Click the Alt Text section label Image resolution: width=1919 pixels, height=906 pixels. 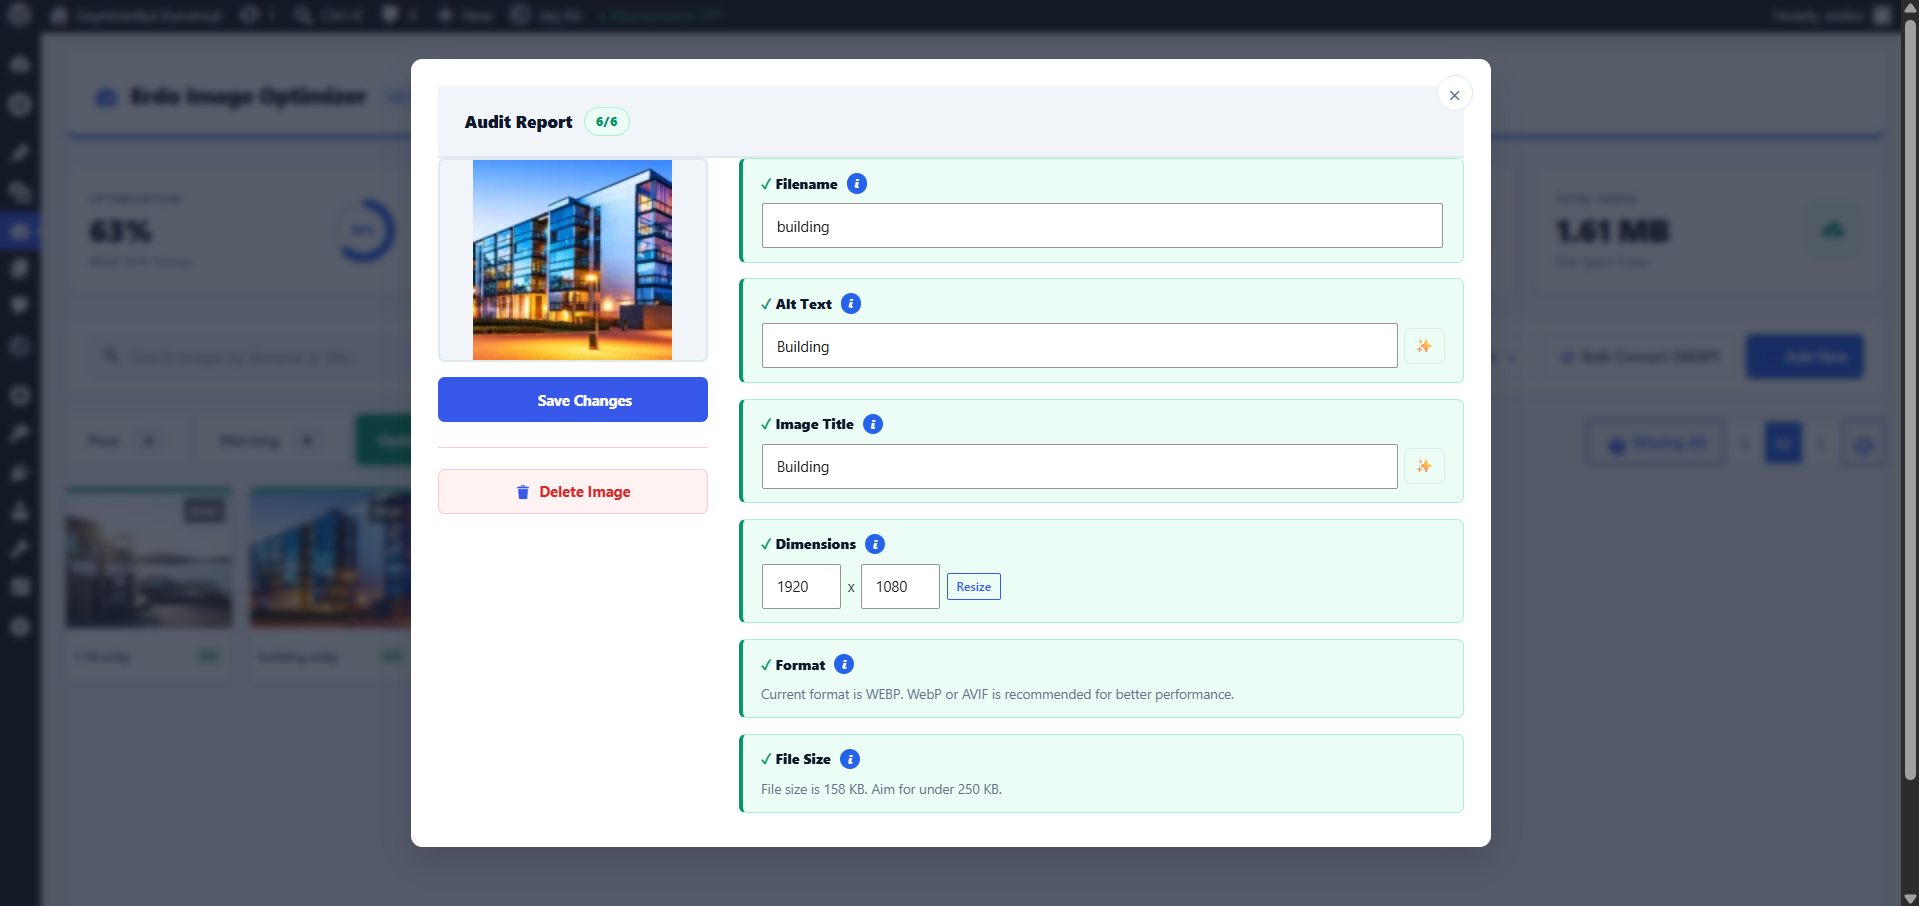click(803, 304)
